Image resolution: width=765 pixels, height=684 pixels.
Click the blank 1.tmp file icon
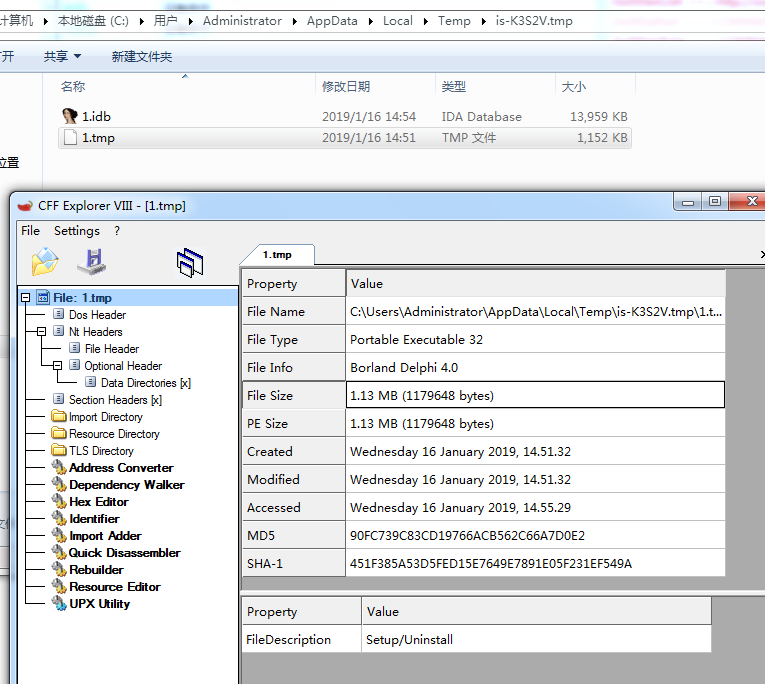[x=70, y=138]
